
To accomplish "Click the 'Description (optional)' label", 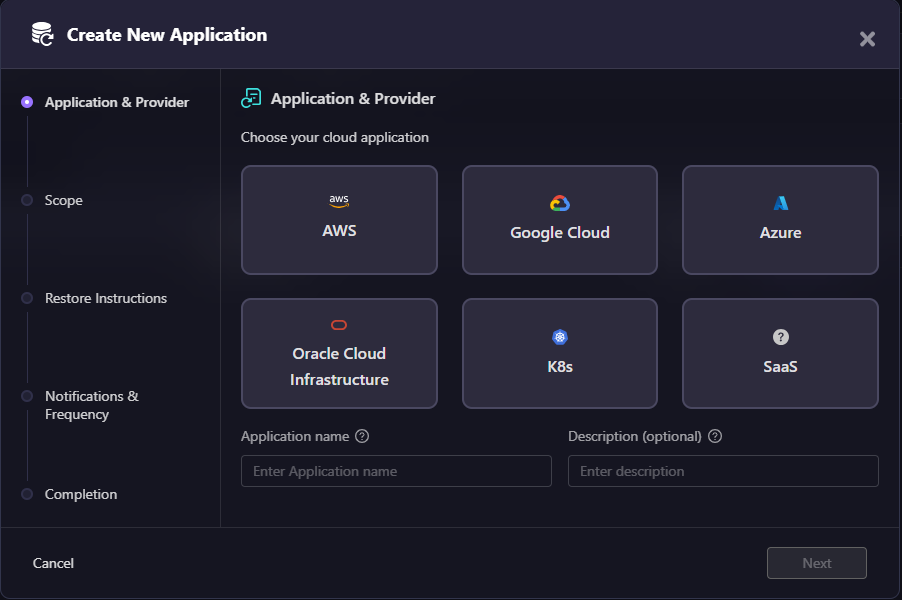I will coord(635,436).
